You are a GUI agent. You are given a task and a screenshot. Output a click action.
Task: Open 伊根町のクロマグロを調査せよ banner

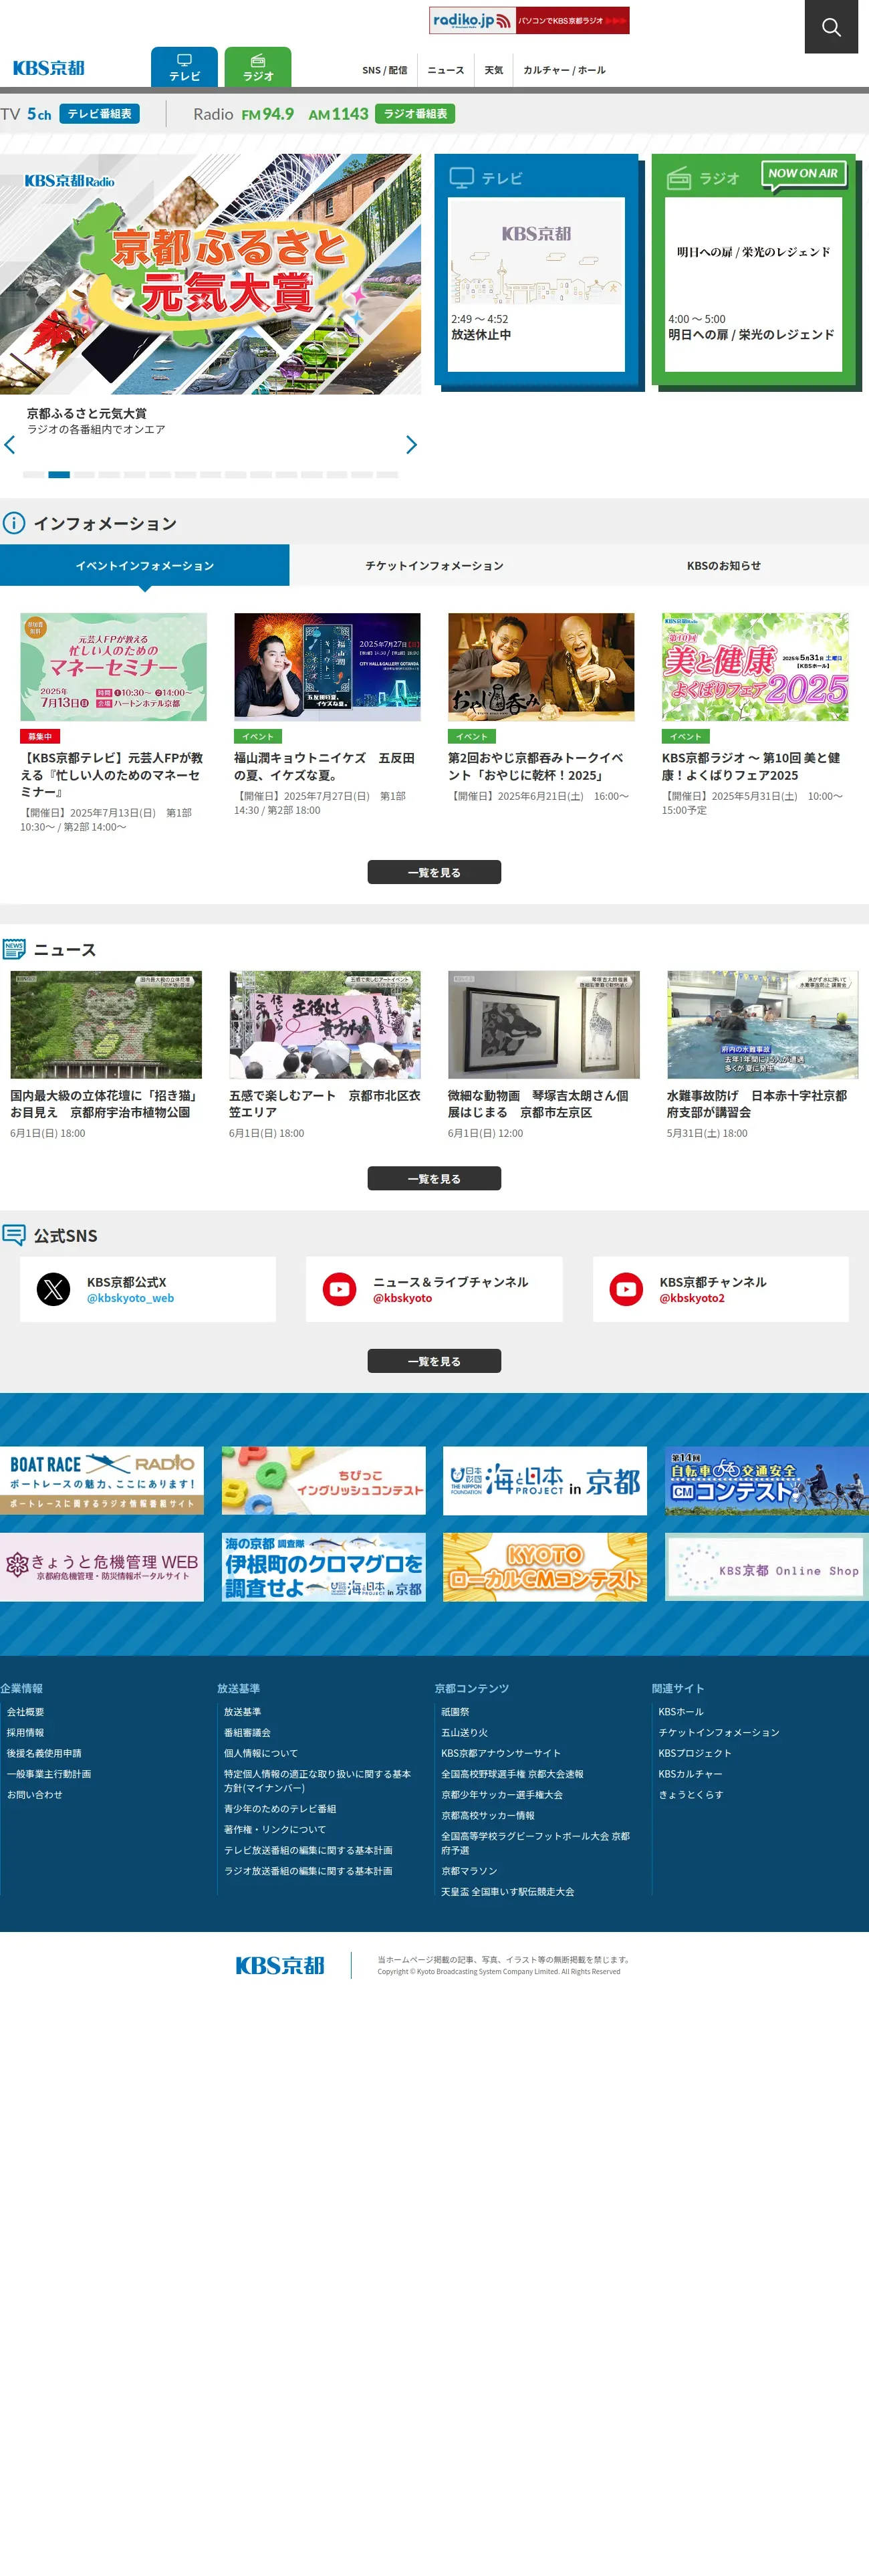point(323,1567)
